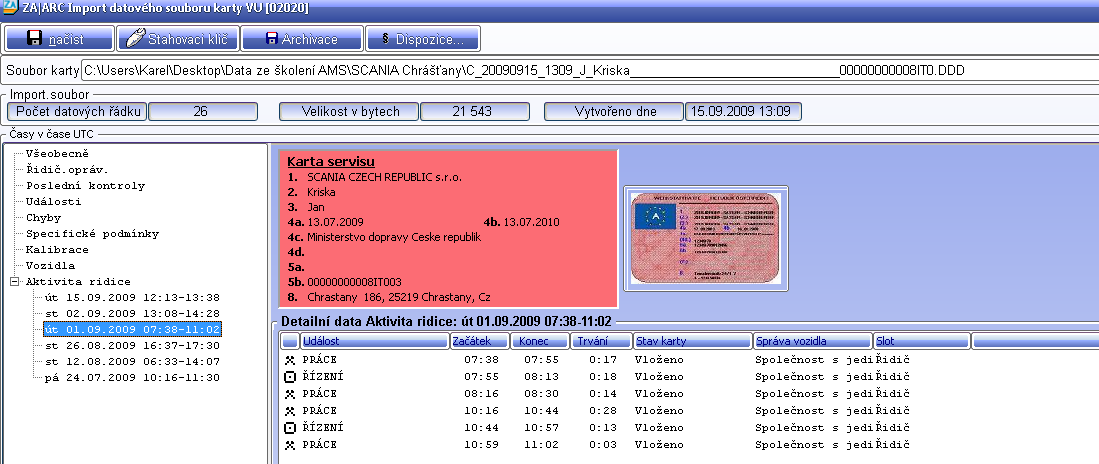Click the Velikost v bytech label
Image resolution: width=1099 pixels, height=464 pixels.
click(x=349, y=111)
